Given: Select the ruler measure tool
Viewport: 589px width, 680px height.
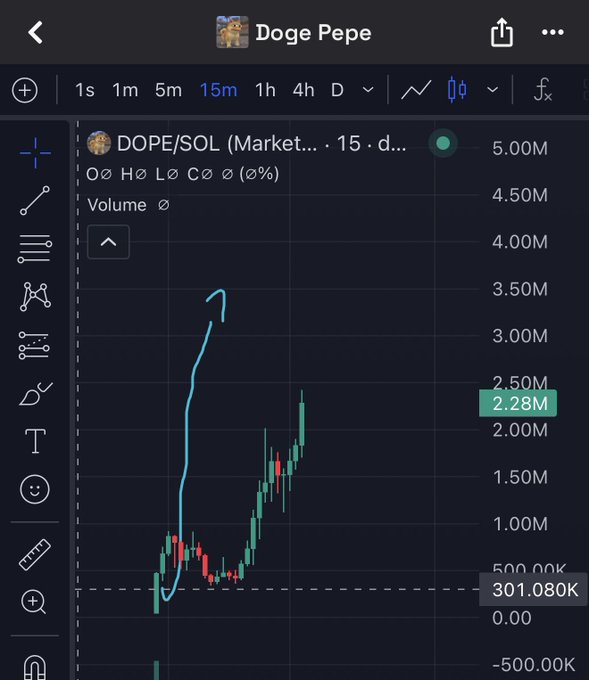Looking at the screenshot, I should [35, 555].
